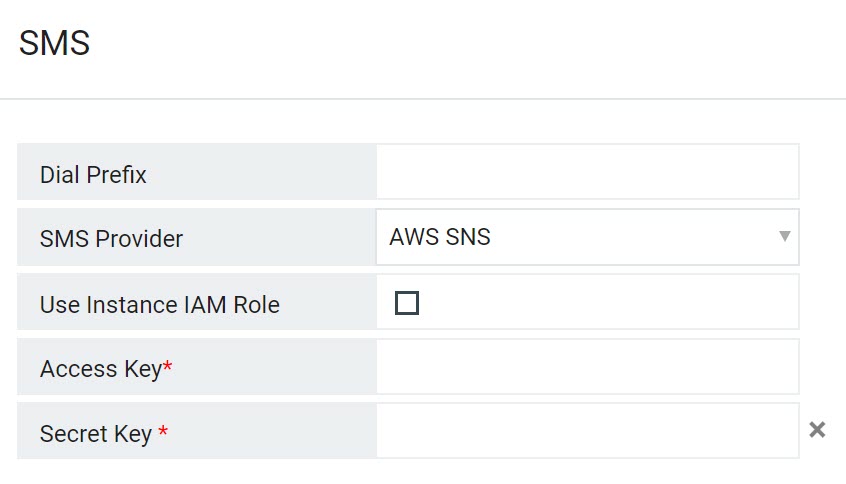Screen dimensions: 846x484
Task: Click the red asterisk next to Secret Key
Action: [x=163, y=434]
